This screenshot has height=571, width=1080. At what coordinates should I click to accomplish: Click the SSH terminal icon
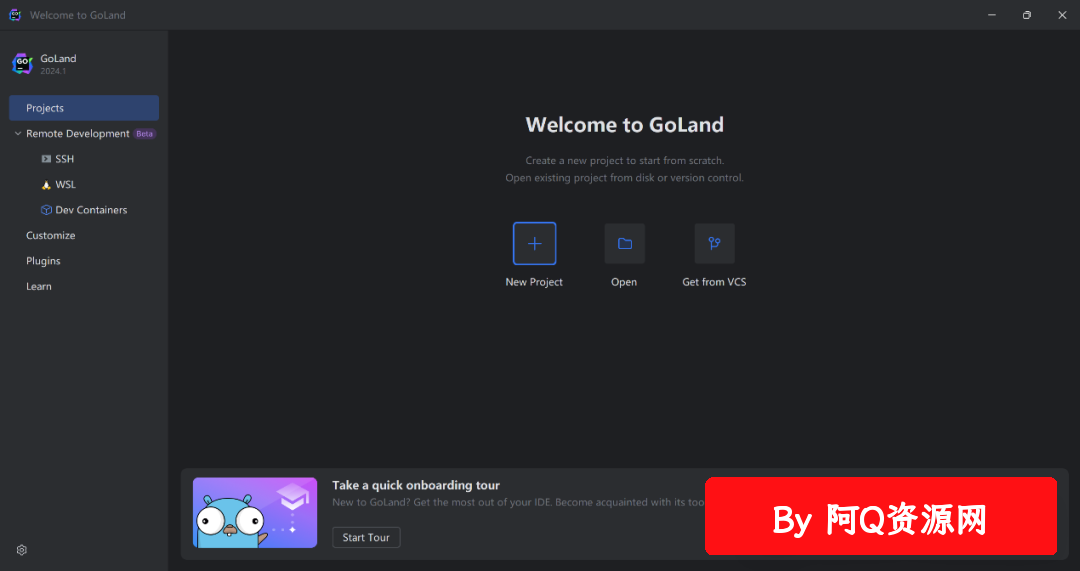[46, 159]
